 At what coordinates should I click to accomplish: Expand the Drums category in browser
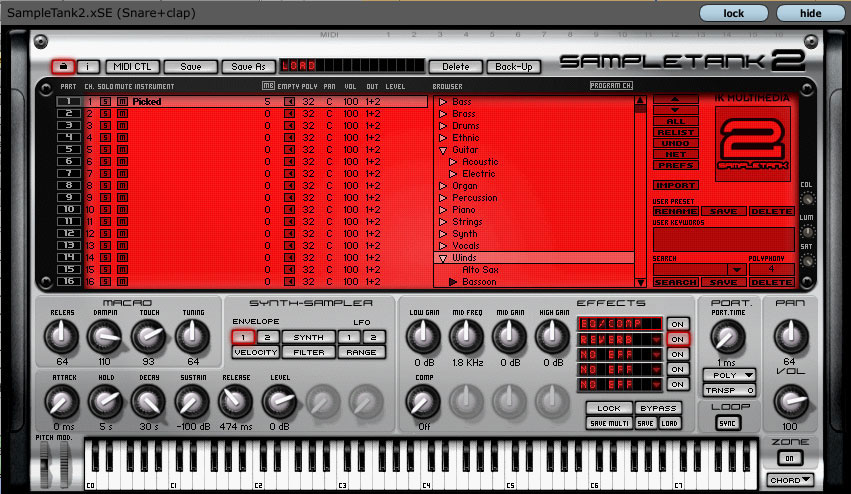click(x=442, y=126)
